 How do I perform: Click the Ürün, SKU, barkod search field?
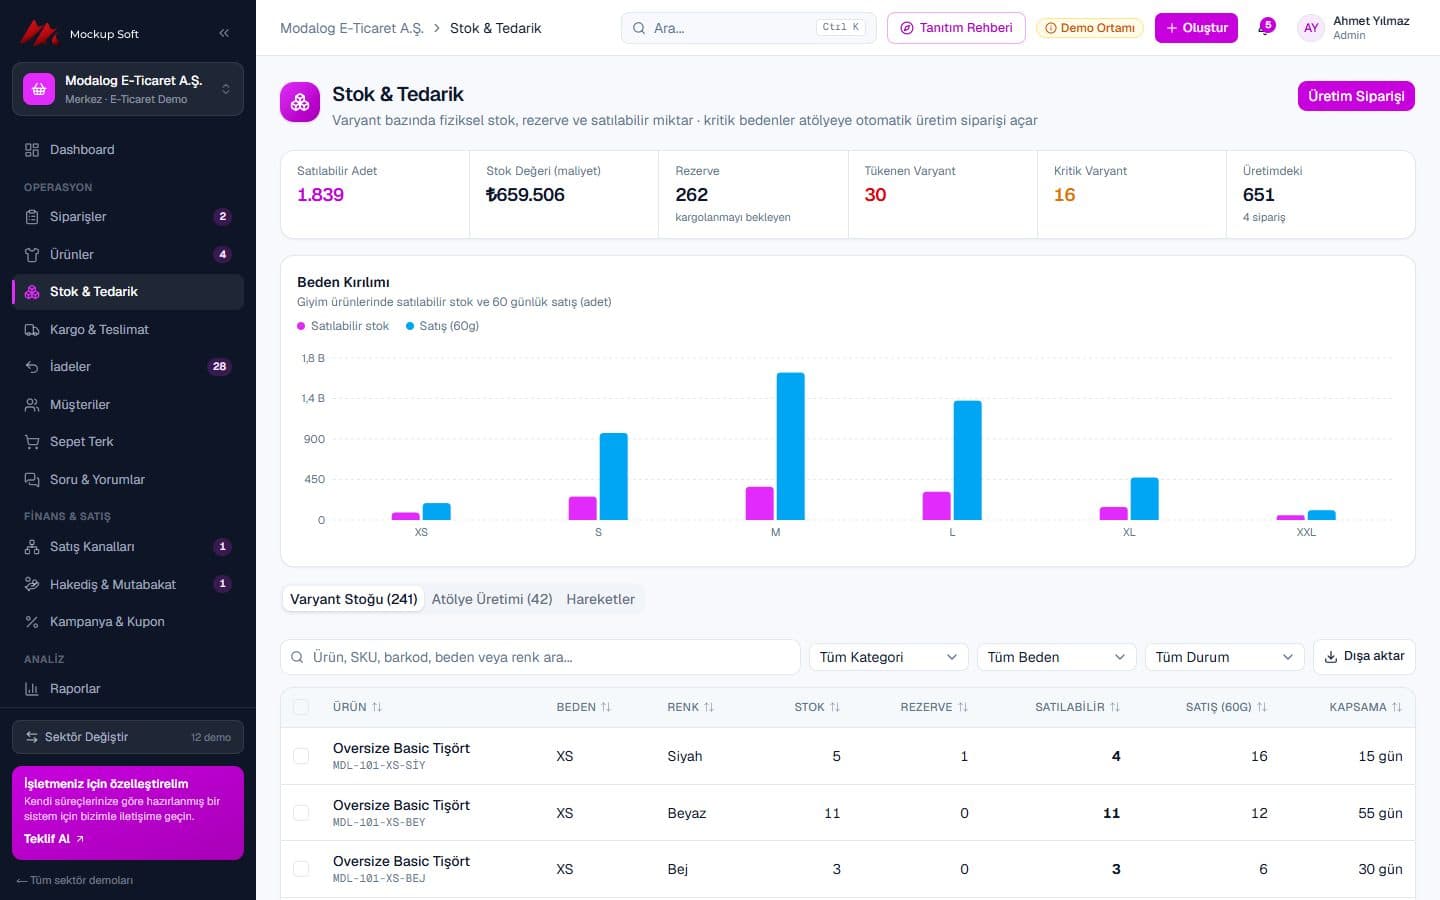[540, 657]
